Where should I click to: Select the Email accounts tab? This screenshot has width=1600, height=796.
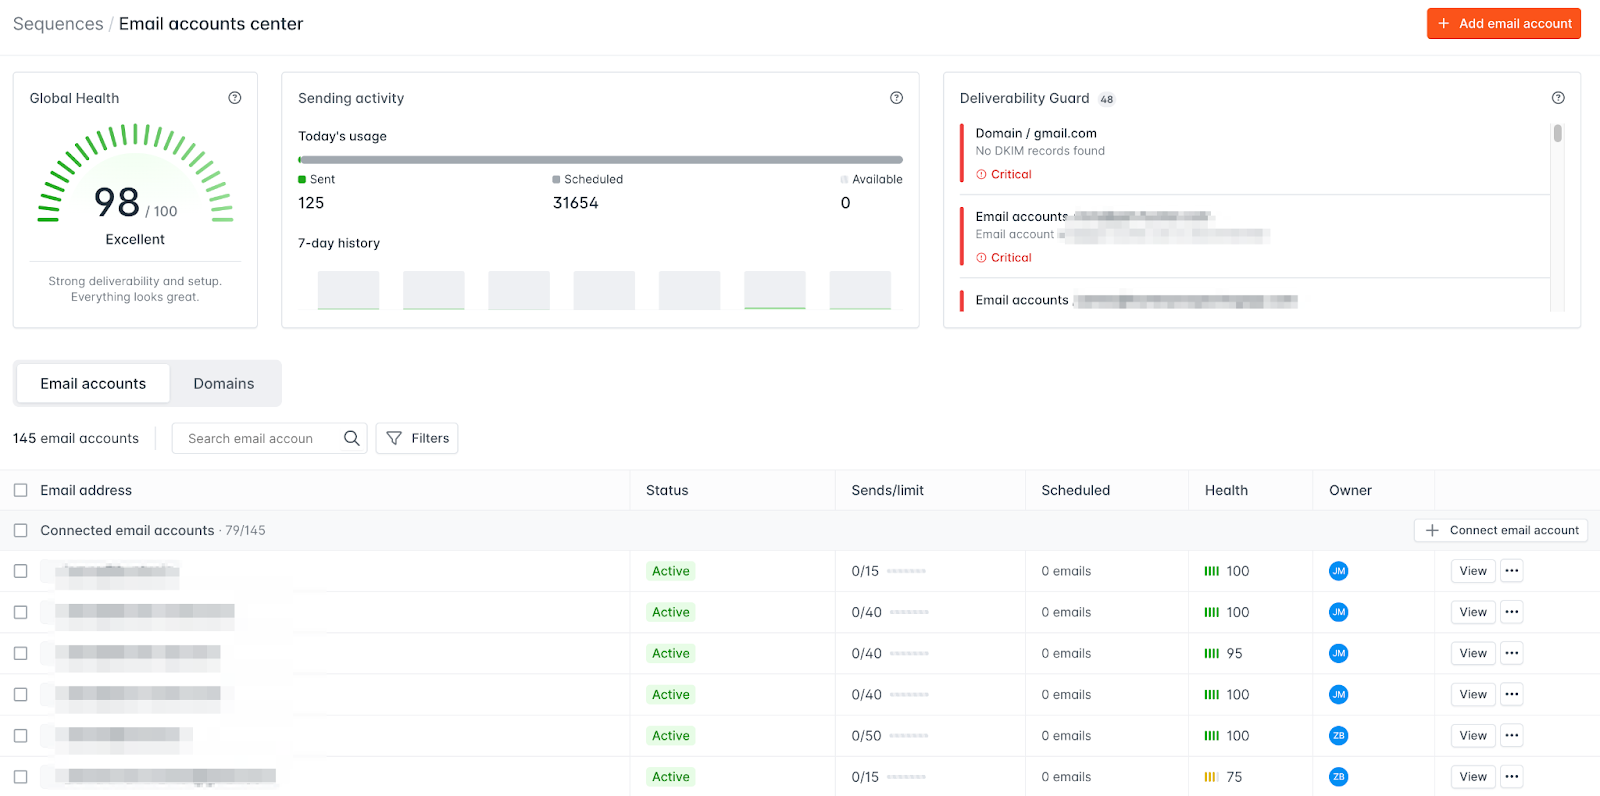click(x=93, y=384)
